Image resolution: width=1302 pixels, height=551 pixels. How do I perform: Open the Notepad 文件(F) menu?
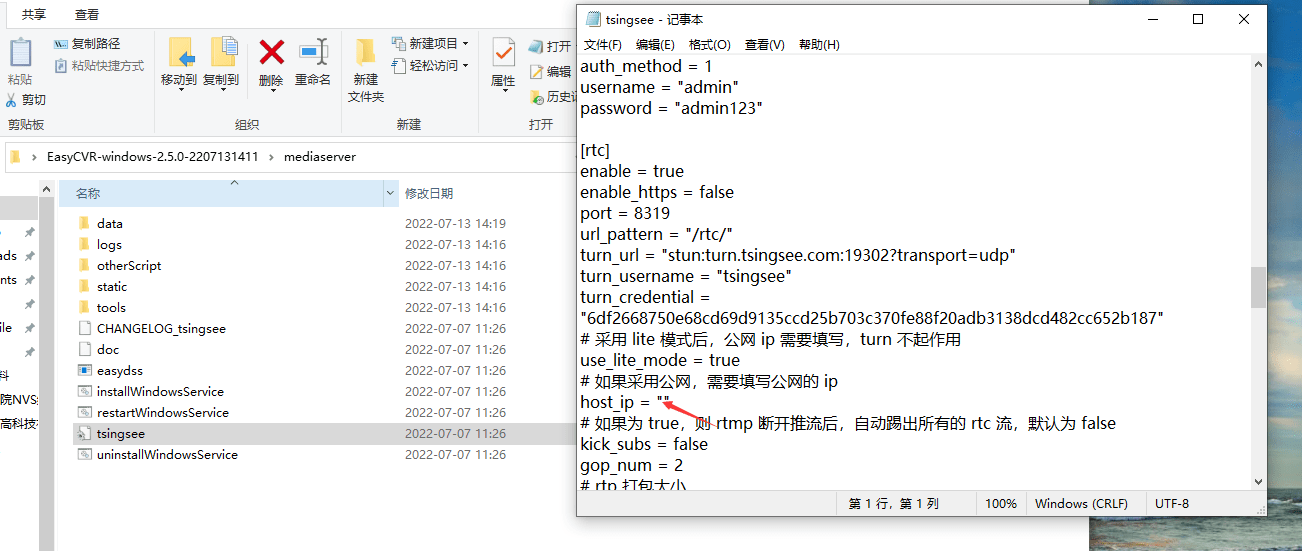coord(603,45)
